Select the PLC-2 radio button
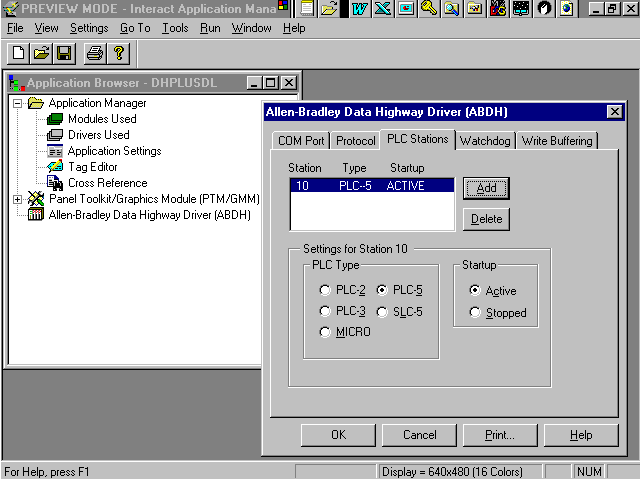Image resolution: width=640 pixels, height=480 pixels. coord(324,290)
